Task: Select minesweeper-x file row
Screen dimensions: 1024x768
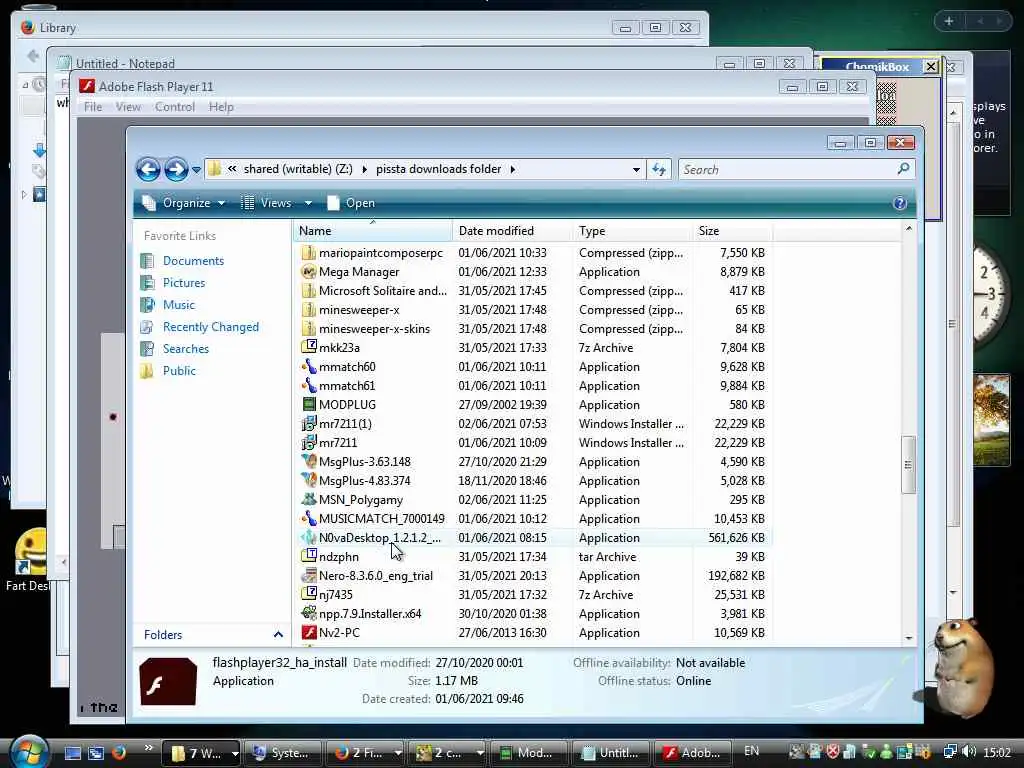Action: 533,310
